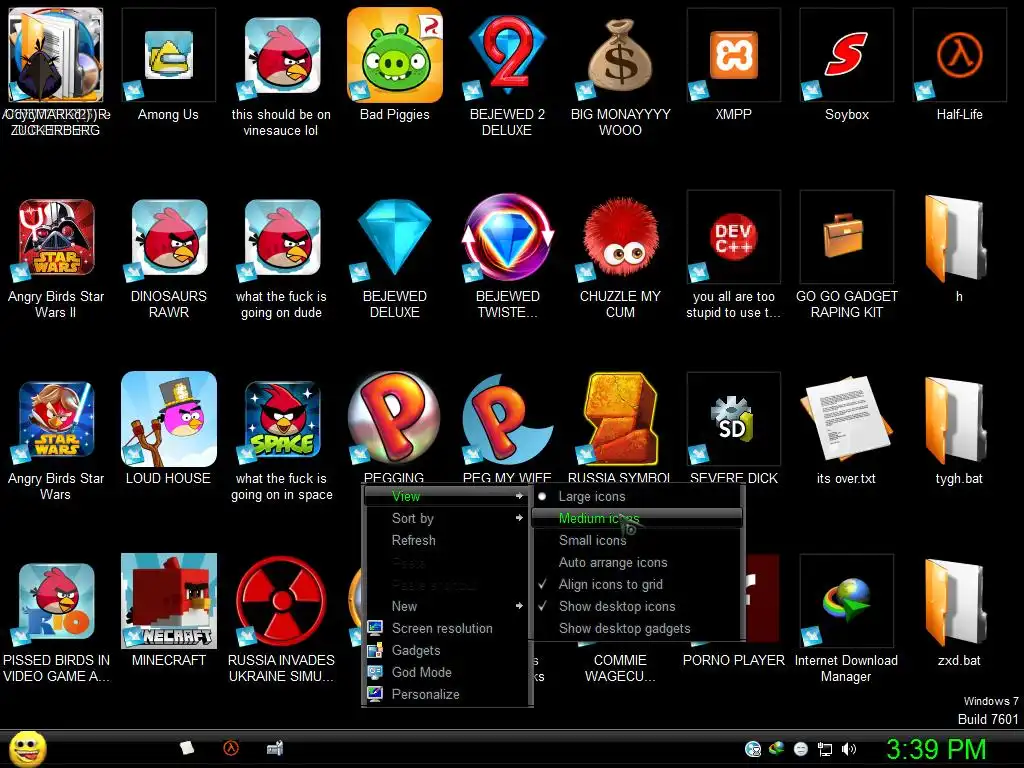Open the Half-Life desktop shortcut
Viewport: 1024px width, 768px height.
[959, 56]
